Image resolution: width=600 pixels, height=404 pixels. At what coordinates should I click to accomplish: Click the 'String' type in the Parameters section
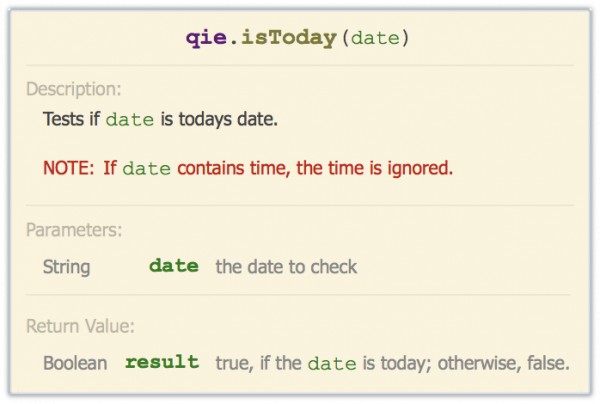click(x=67, y=267)
